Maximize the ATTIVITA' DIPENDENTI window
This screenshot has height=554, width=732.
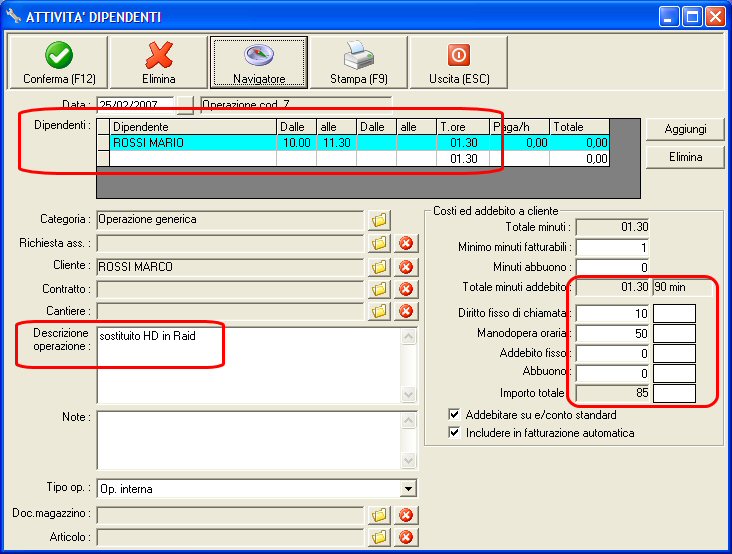point(692,17)
